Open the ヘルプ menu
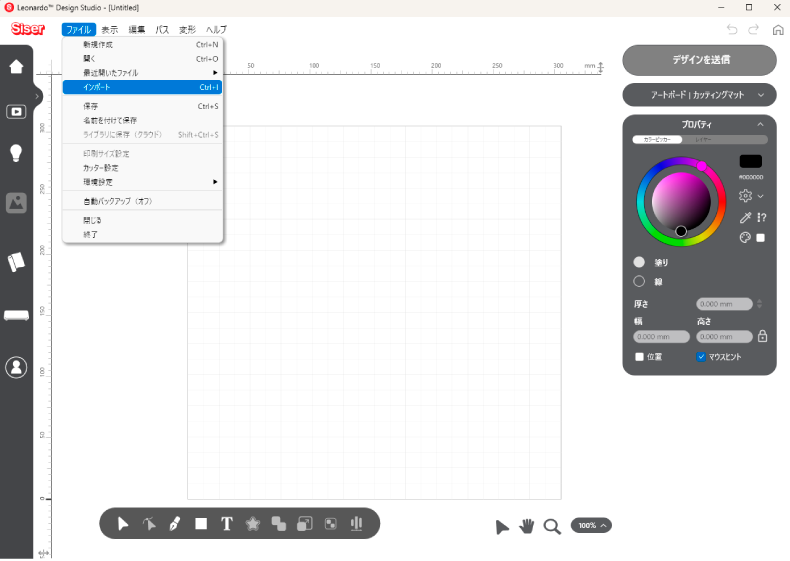The height and width of the screenshot is (561, 790). point(216,30)
